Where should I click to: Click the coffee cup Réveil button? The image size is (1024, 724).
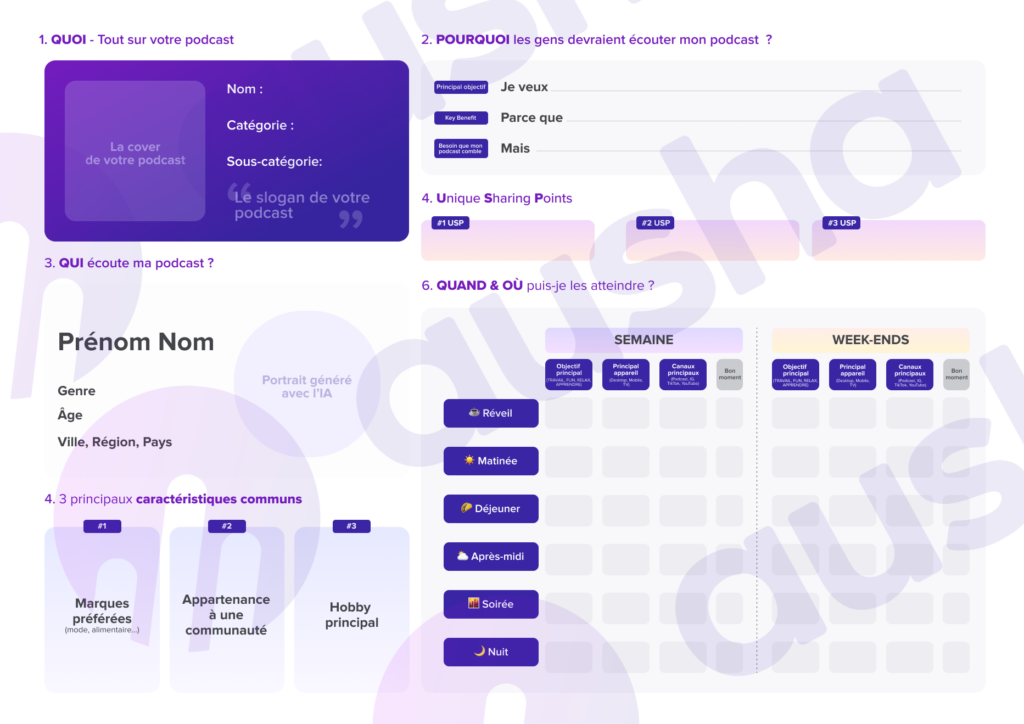(490, 413)
